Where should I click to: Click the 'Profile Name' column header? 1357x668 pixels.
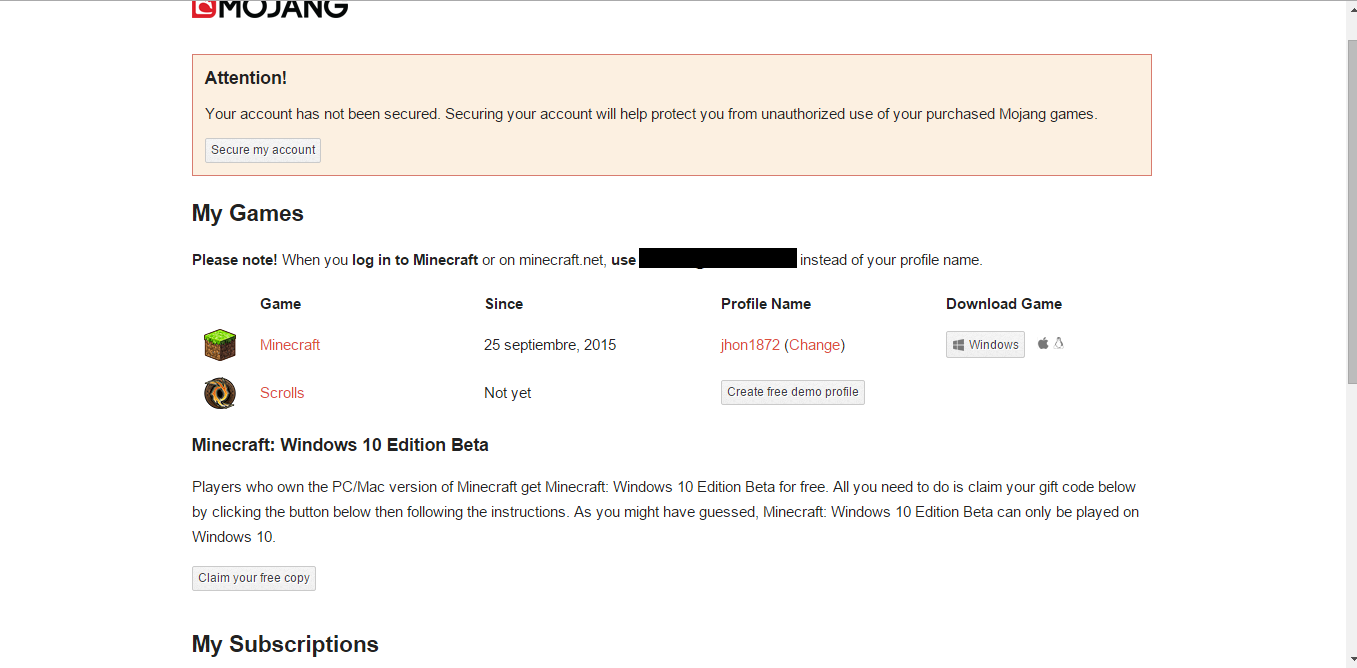tap(766, 304)
